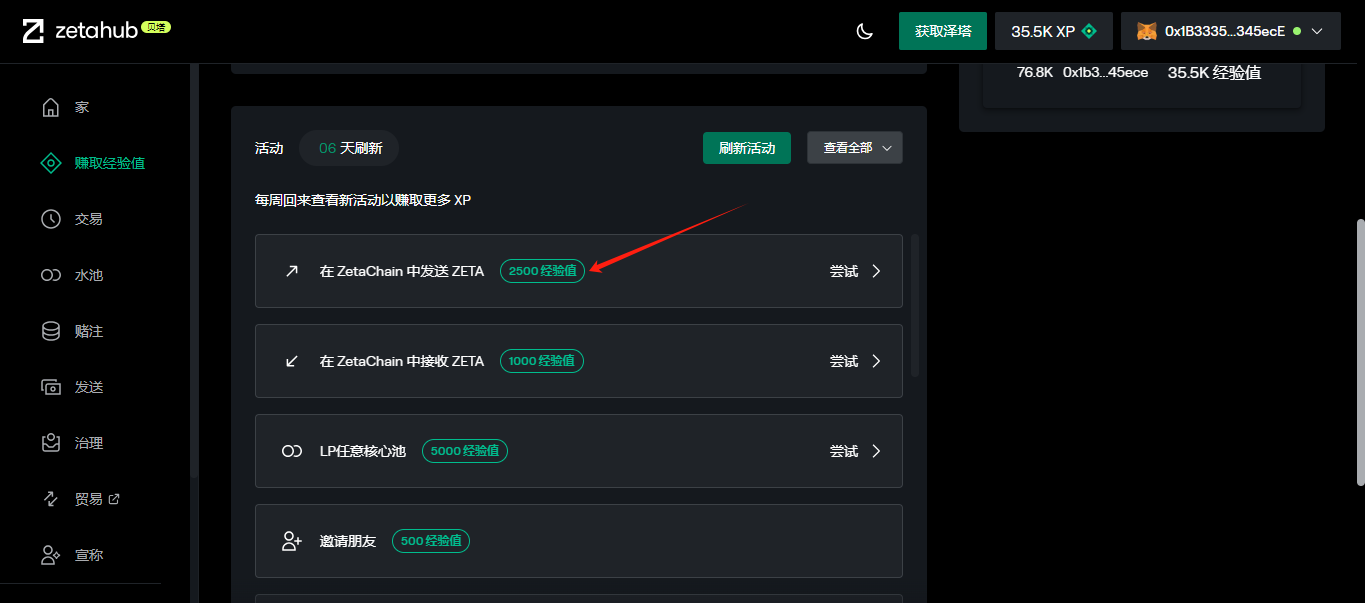Viewport: 1365px width, 603px height.
Task: Click the 获取泽塔 button
Action: [943, 31]
